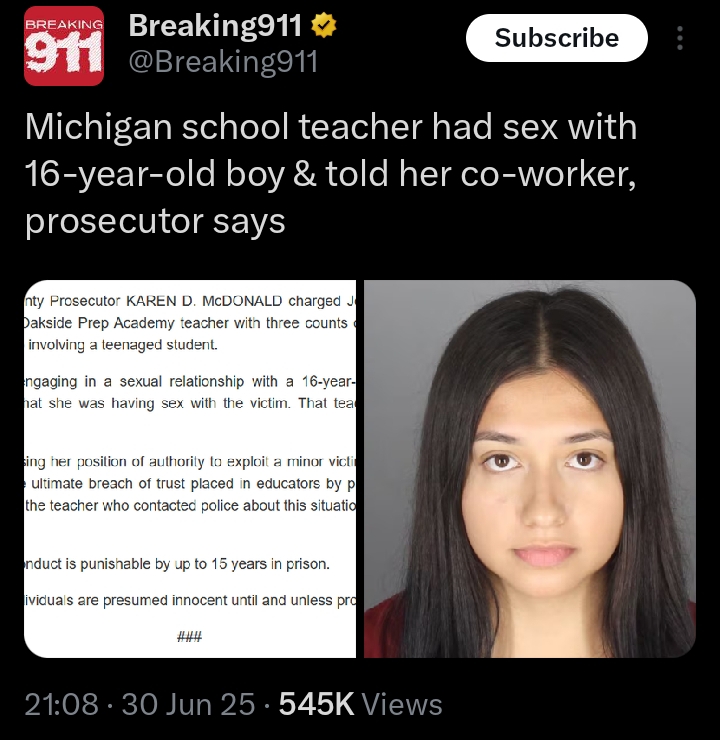Click the Views label
Viewport: 720px width, 740px height.
pyautogui.click(x=402, y=704)
